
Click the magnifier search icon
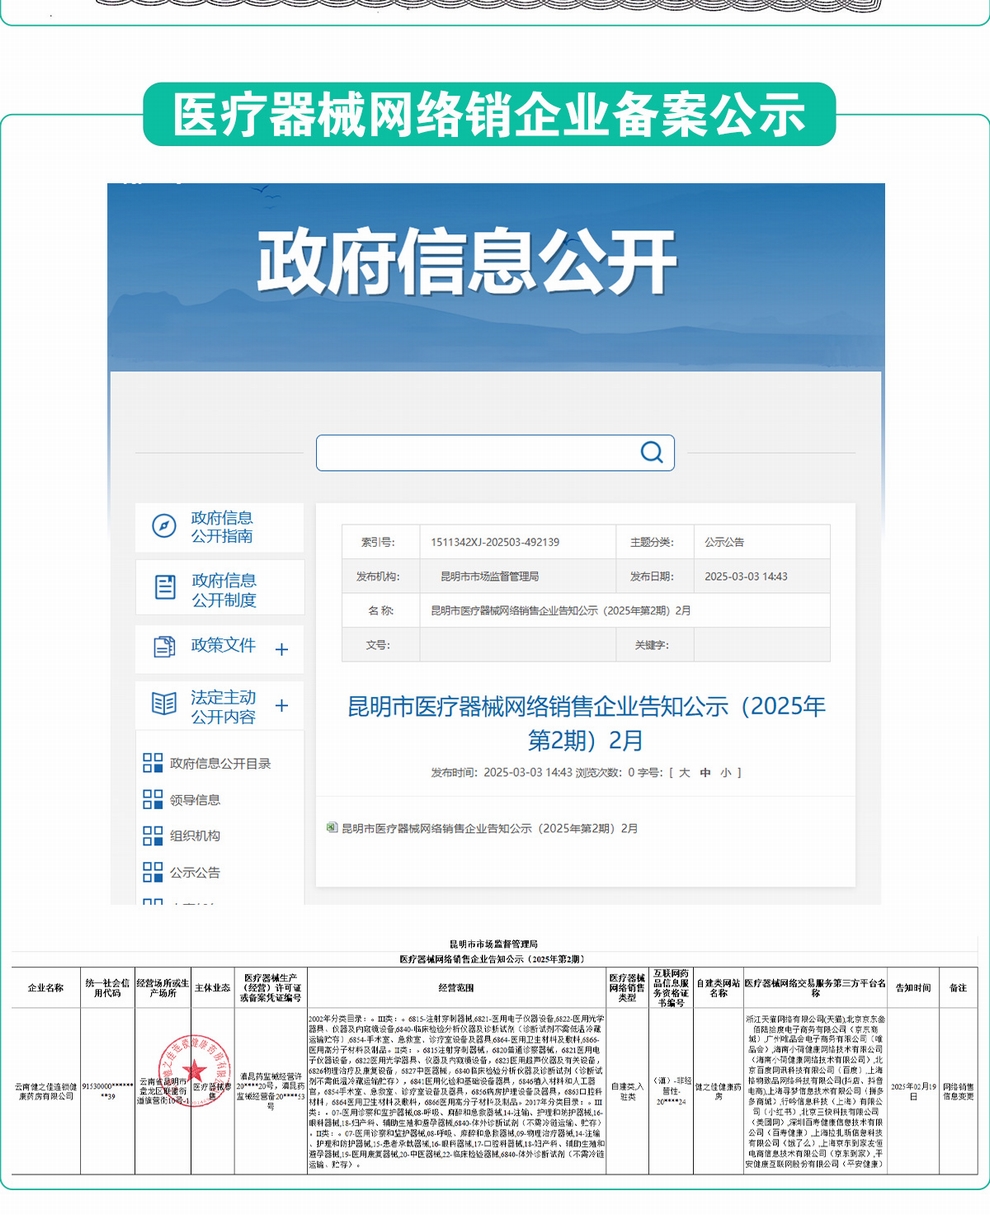652,453
